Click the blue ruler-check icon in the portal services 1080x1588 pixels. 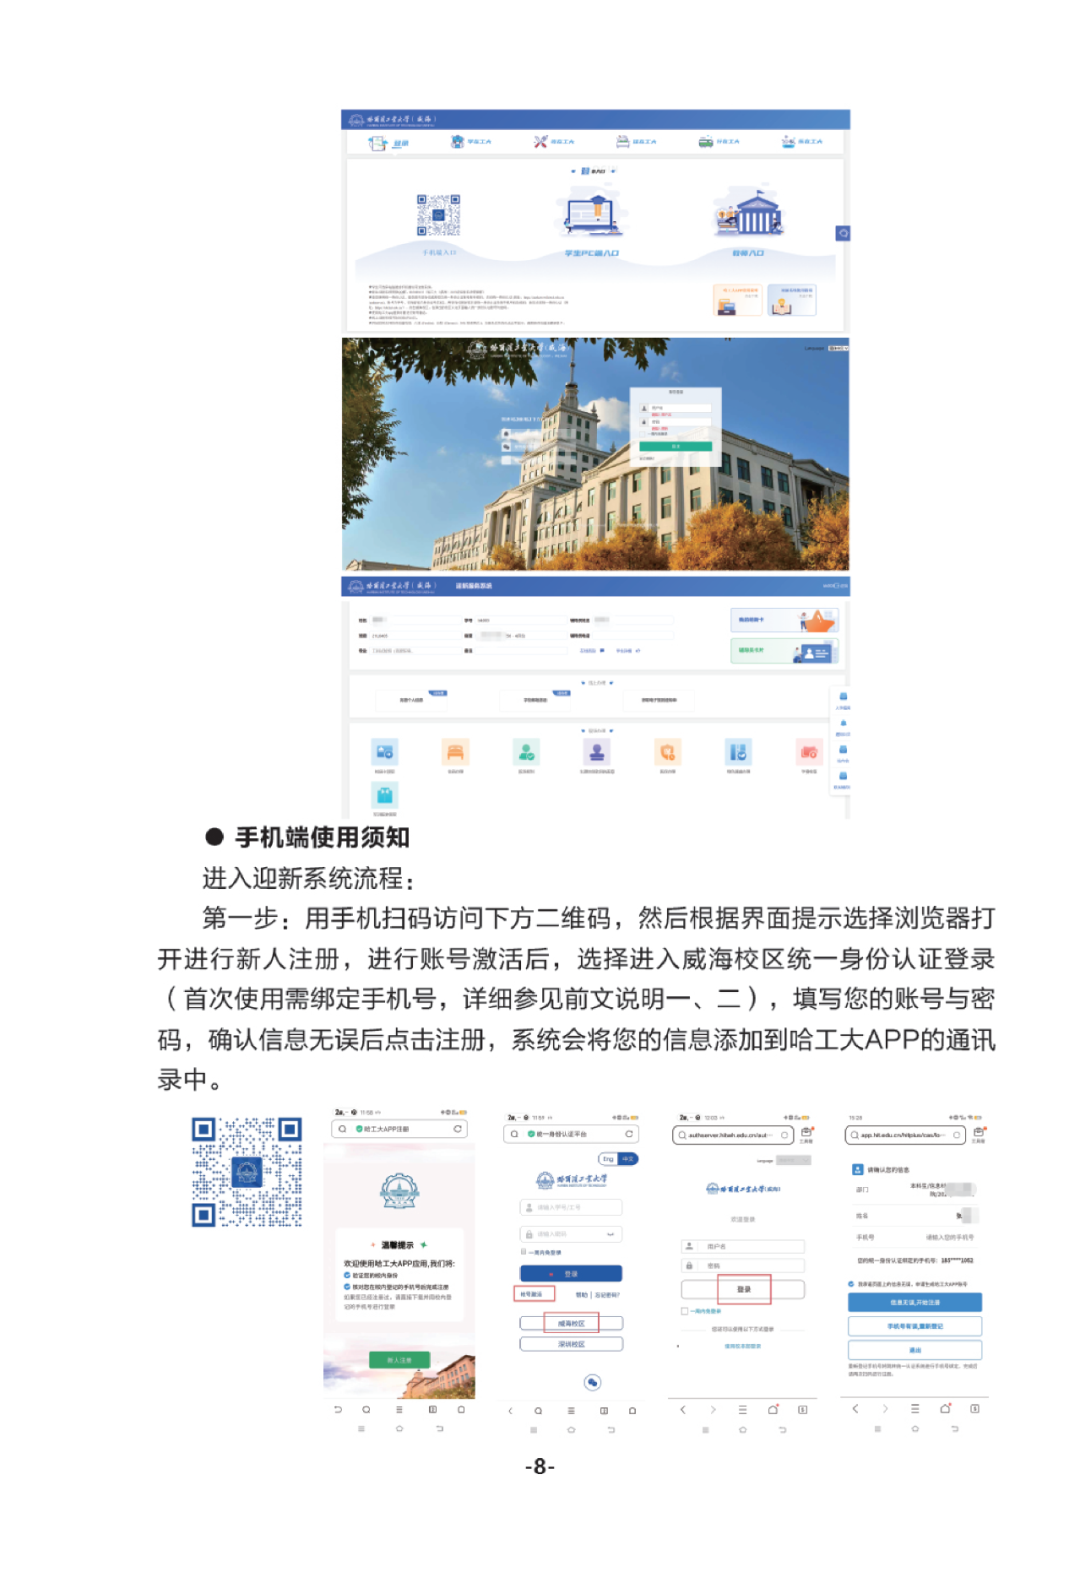tap(738, 752)
